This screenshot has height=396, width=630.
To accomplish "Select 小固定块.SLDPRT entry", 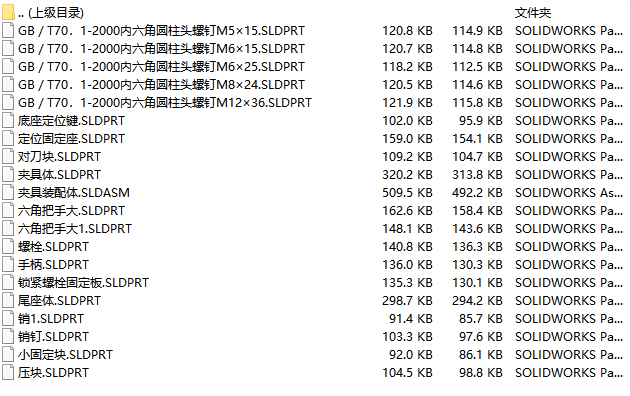I will point(65,354).
